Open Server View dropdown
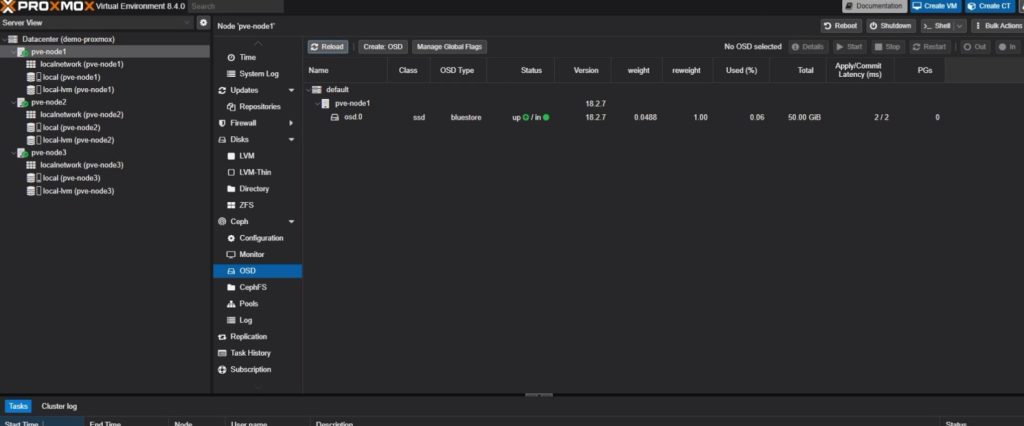Viewport: 1024px width, 426px height. [x=187, y=23]
